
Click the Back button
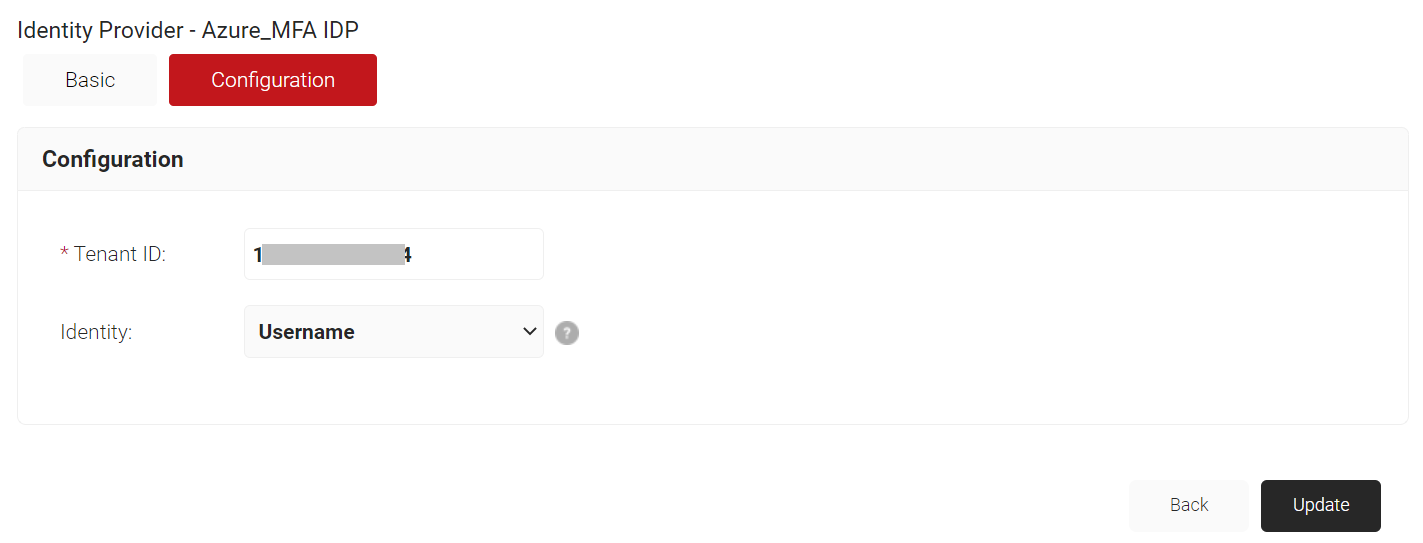pos(1189,505)
